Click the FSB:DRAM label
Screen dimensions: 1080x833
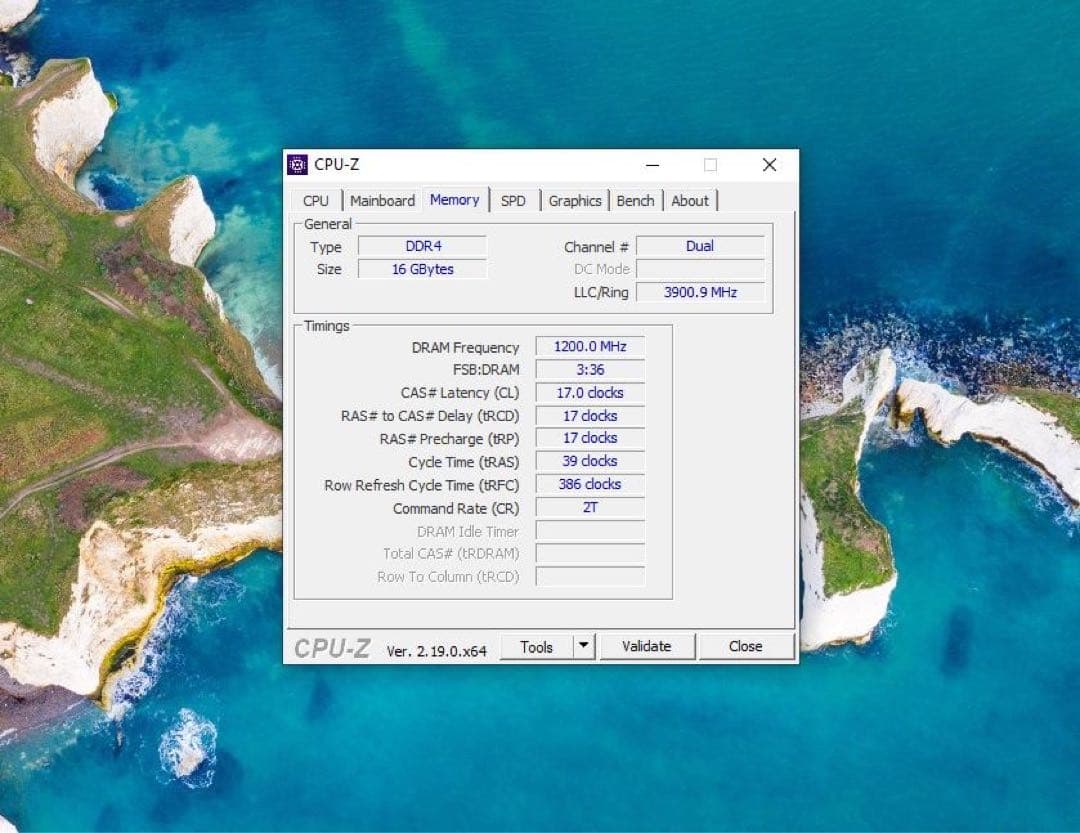[x=486, y=370]
